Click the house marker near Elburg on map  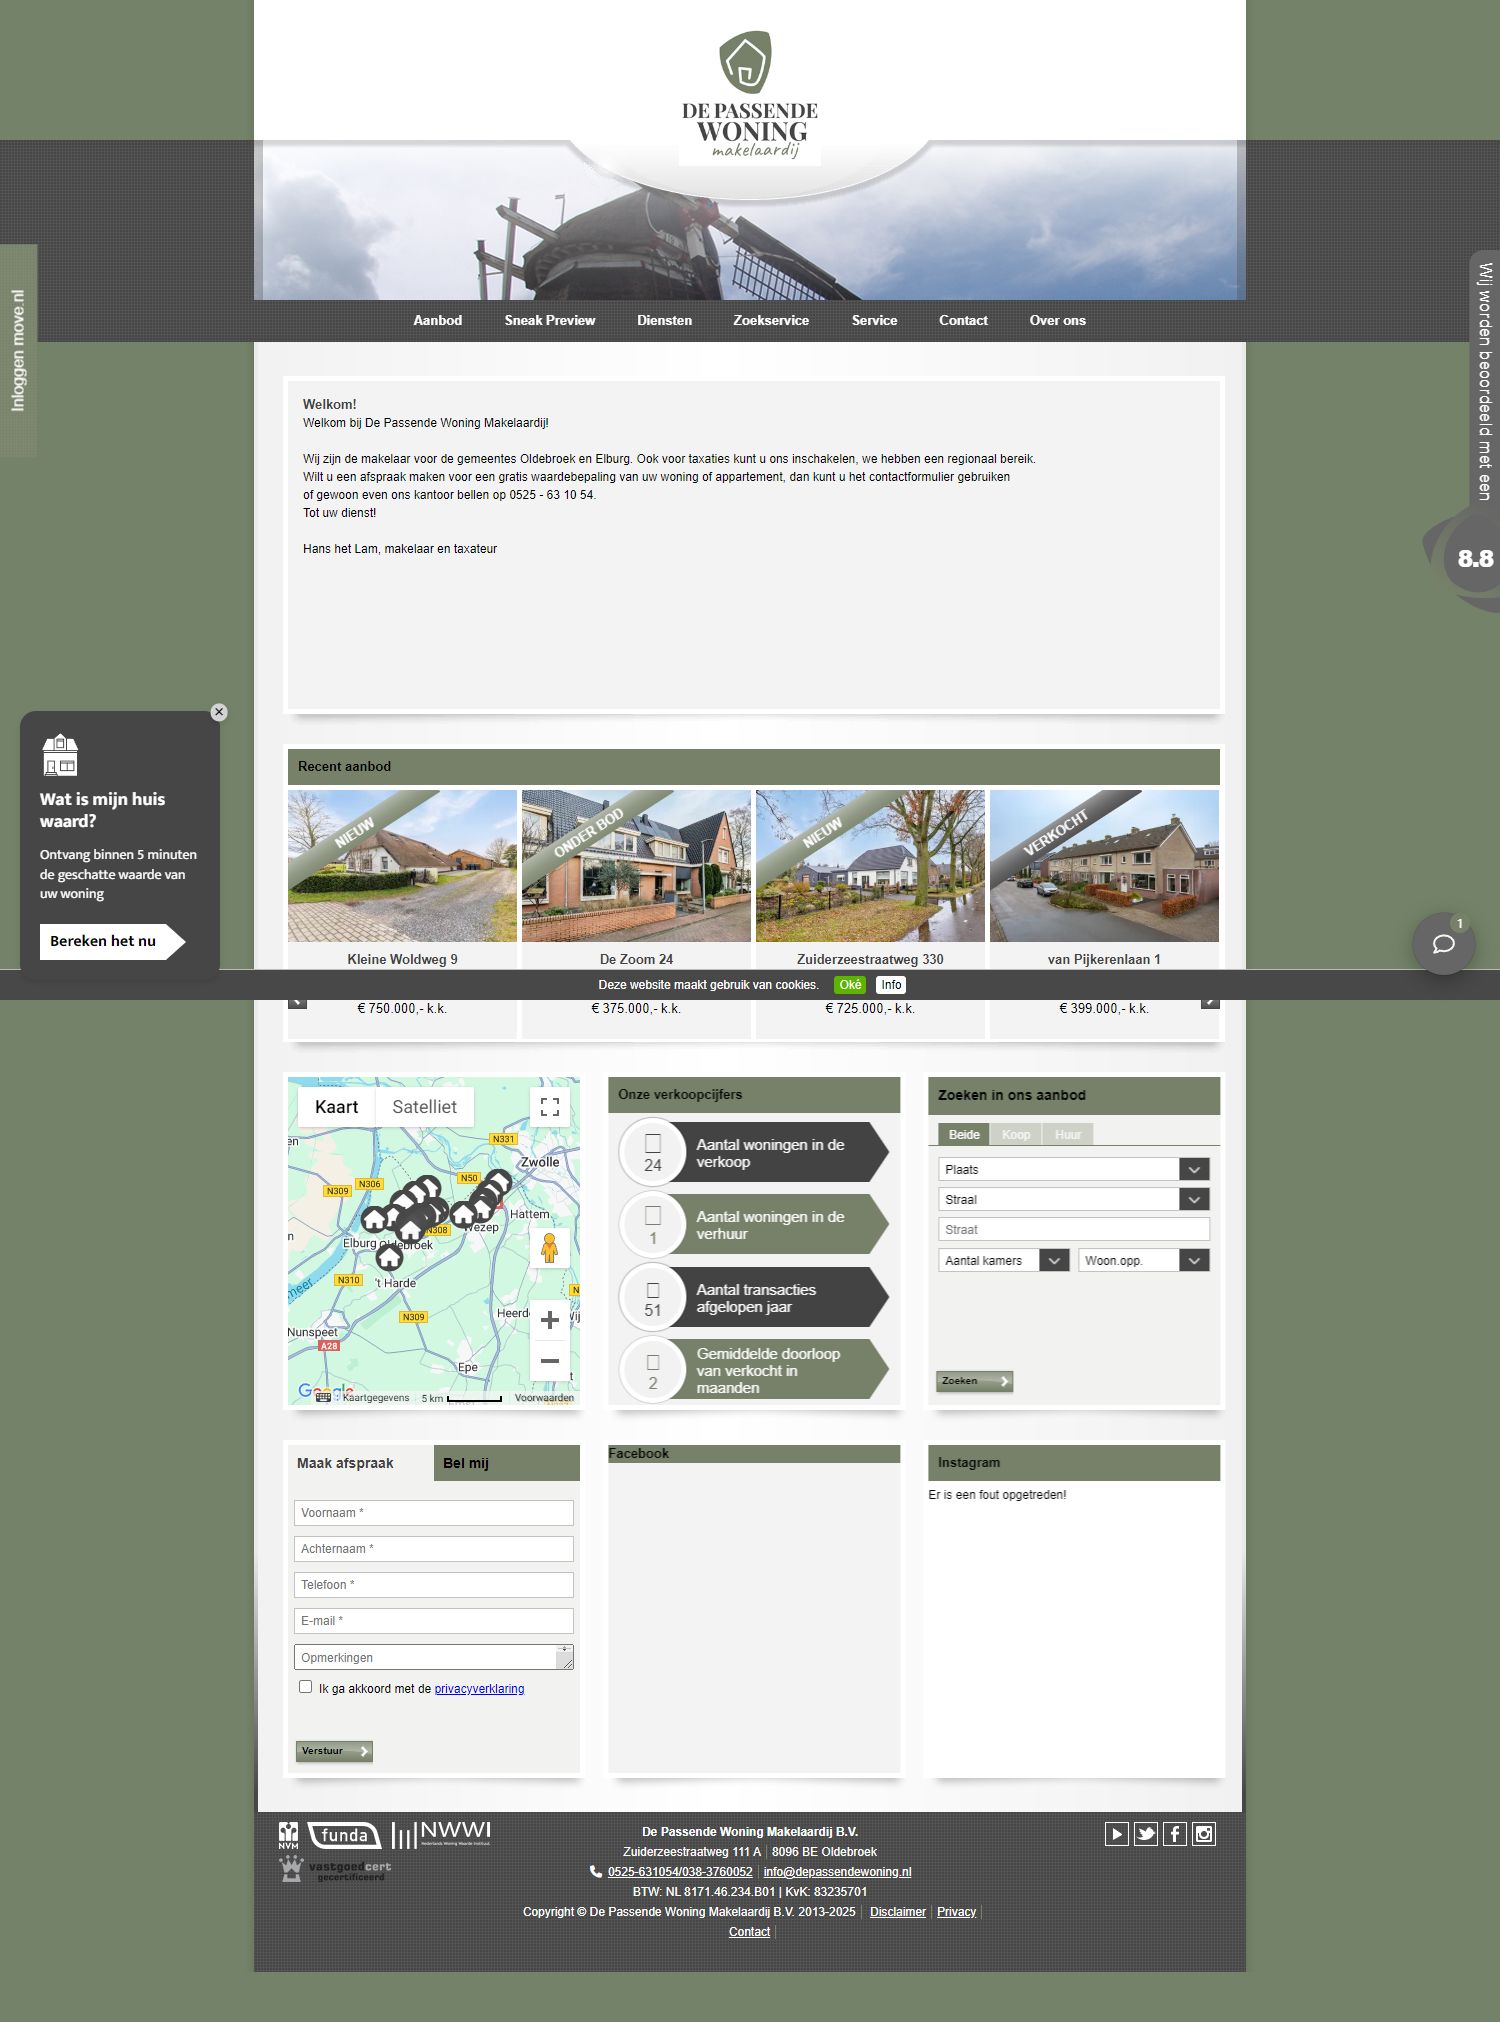click(374, 1219)
